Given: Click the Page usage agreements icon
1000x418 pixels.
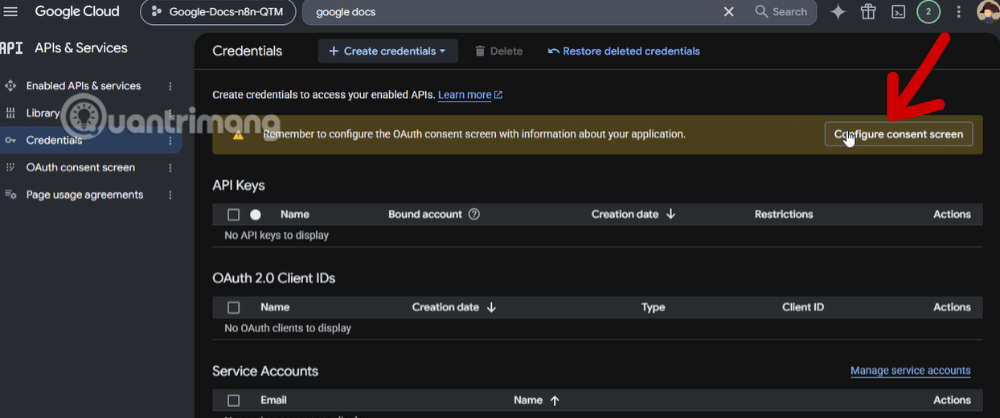Looking at the screenshot, I should pyautogui.click(x=10, y=195).
